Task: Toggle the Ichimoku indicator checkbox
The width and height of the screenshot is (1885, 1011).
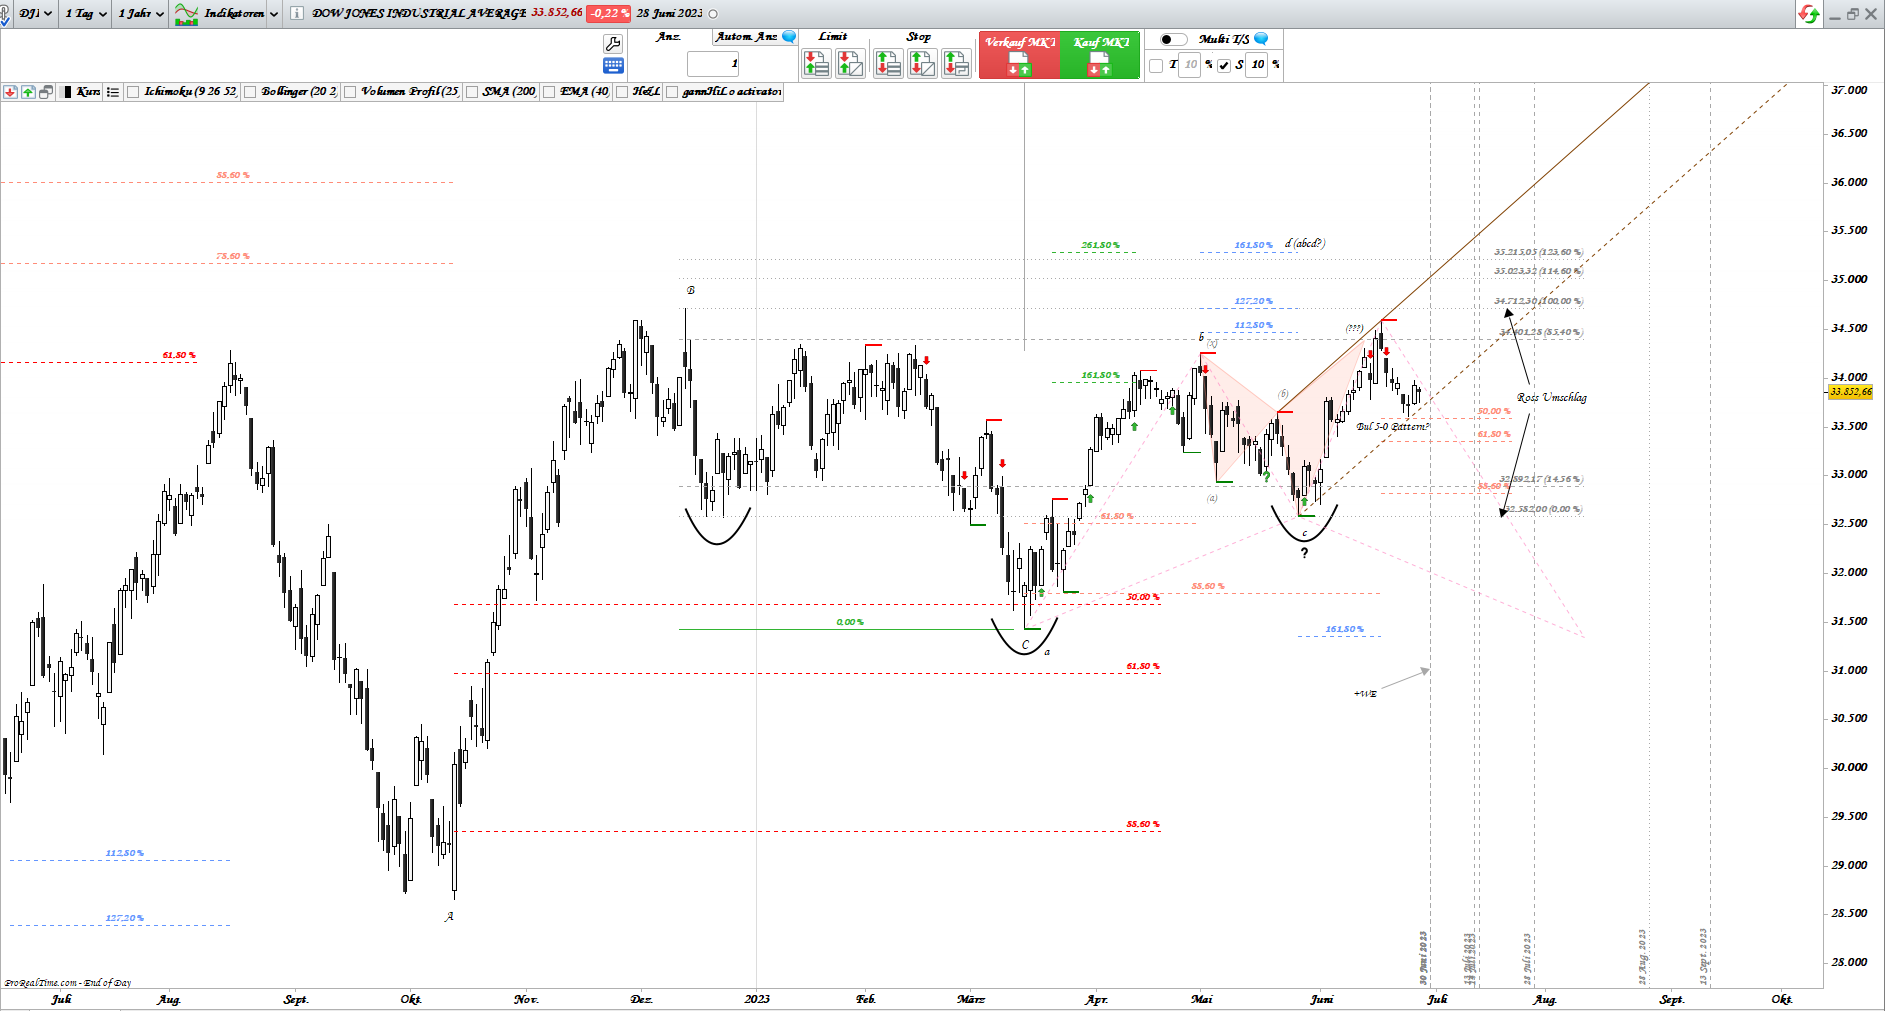Action: coord(133,92)
